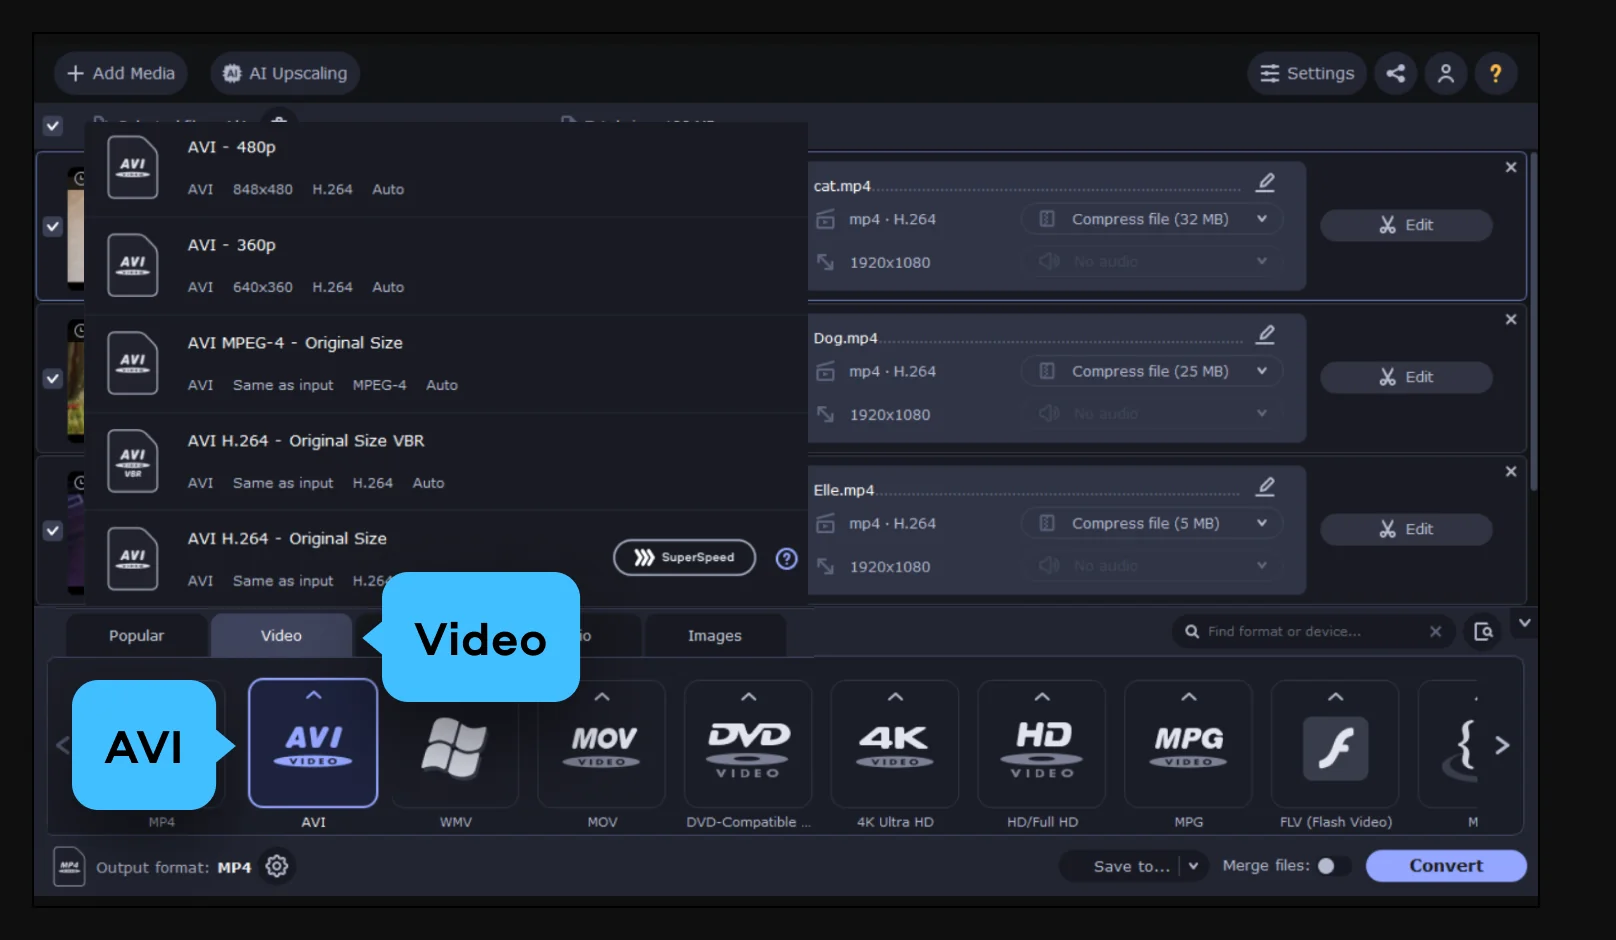The height and width of the screenshot is (940, 1616).
Task: Click the Elle.mp4 file name
Action: pyautogui.click(x=844, y=490)
